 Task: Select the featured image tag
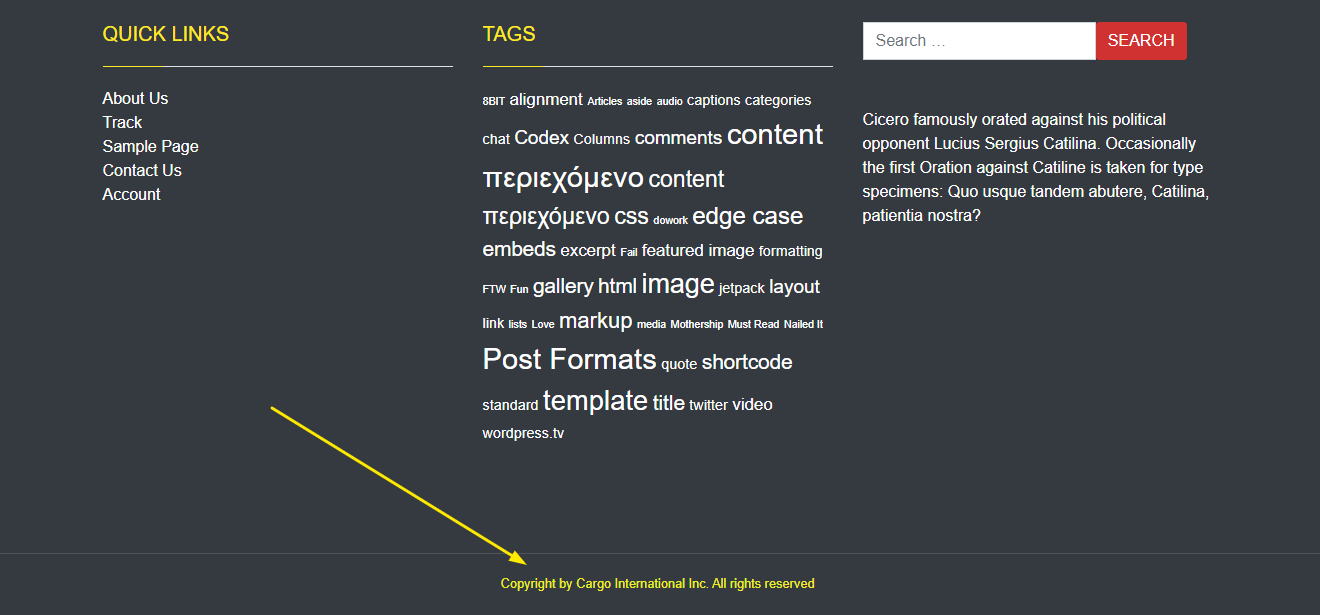click(x=698, y=250)
